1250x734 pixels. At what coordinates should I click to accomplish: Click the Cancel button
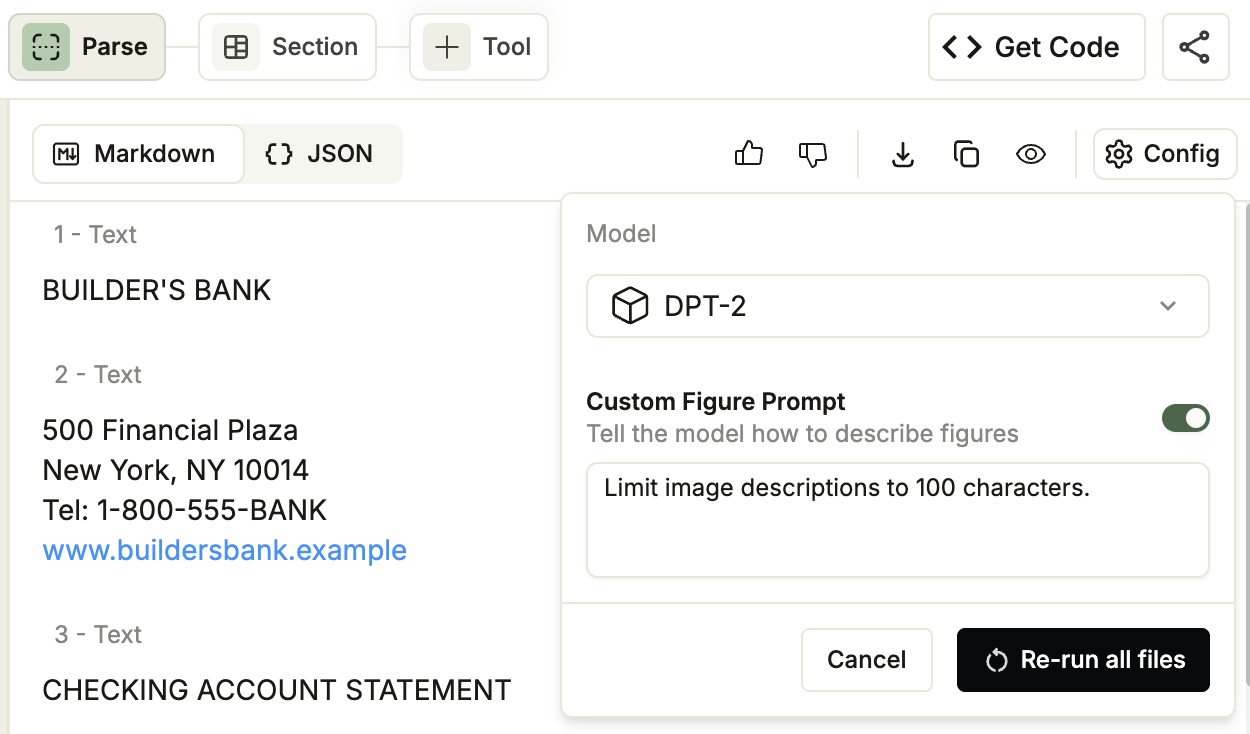[x=867, y=660]
